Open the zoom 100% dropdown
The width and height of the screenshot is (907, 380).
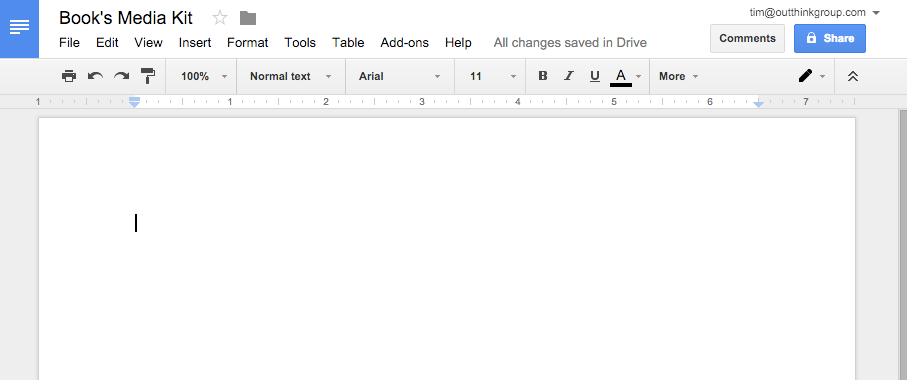tap(204, 76)
